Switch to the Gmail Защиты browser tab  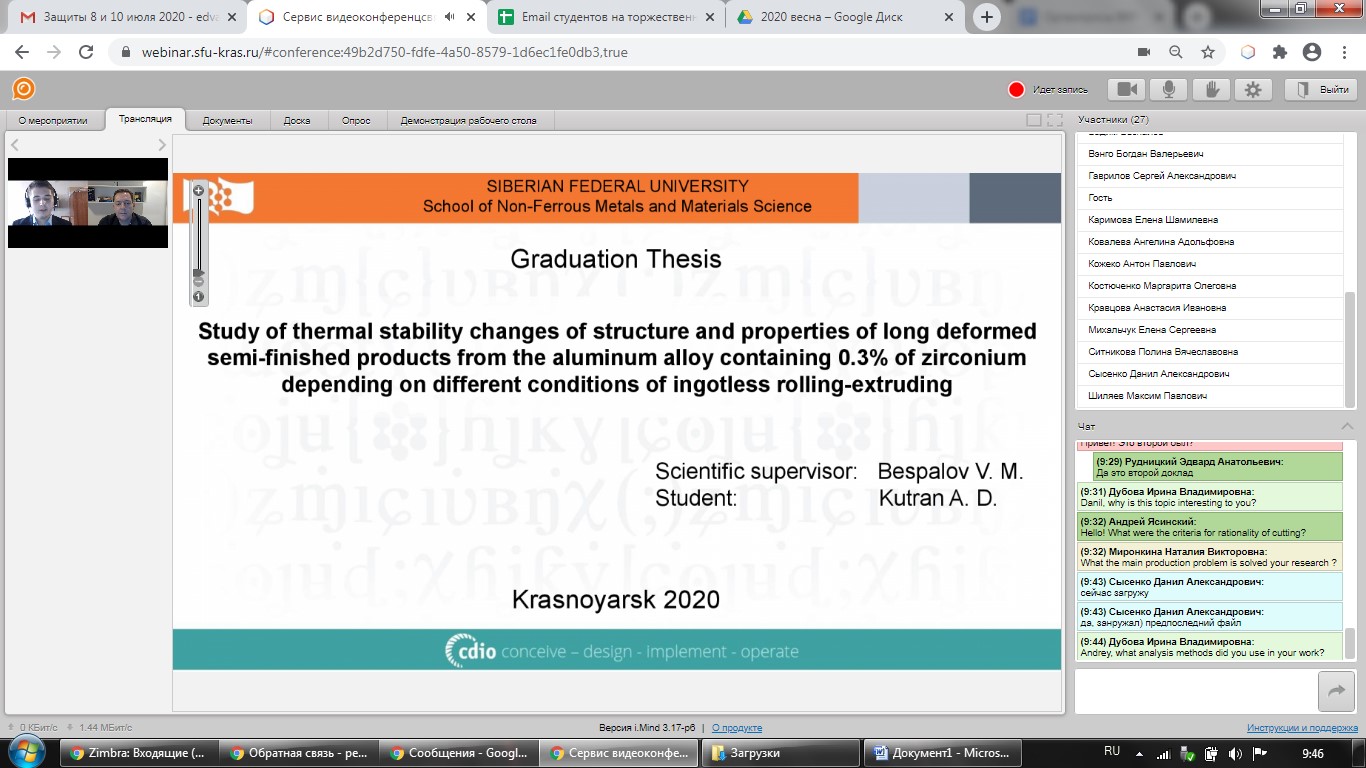126,17
